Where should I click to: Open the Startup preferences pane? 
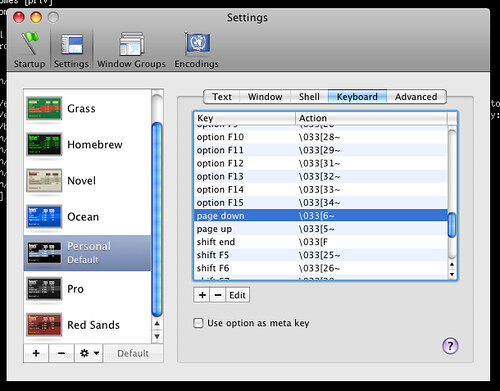tap(29, 49)
